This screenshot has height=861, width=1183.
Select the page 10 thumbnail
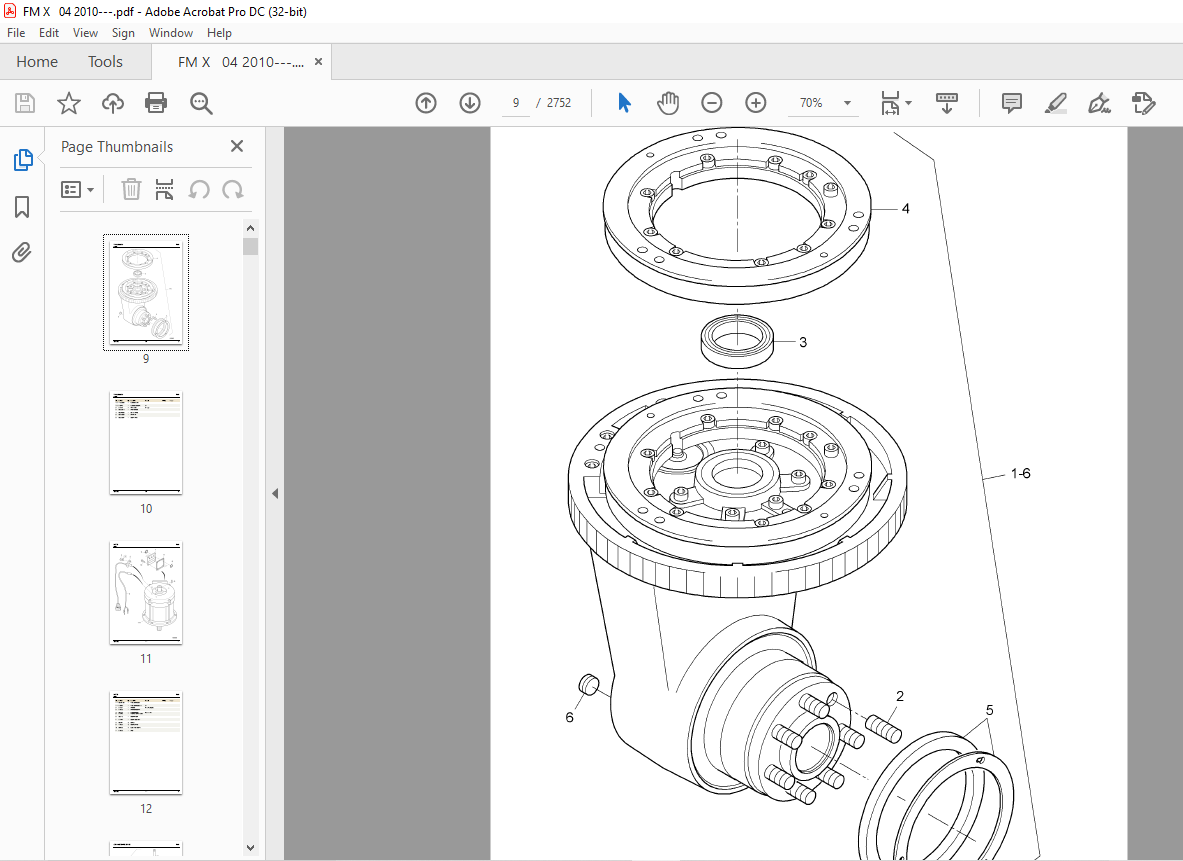pos(146,443)
